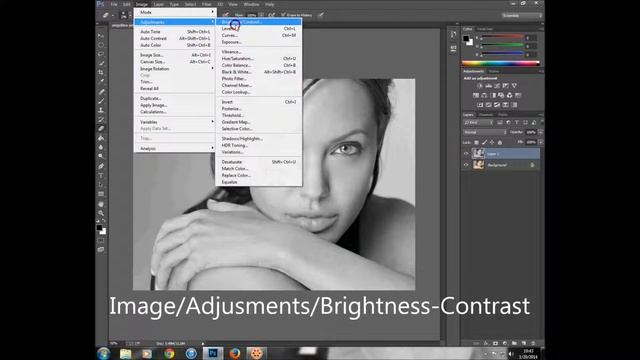Pick a color from spectrum ramp
Screen dimensions: 640x360
(x=501, y=63)
